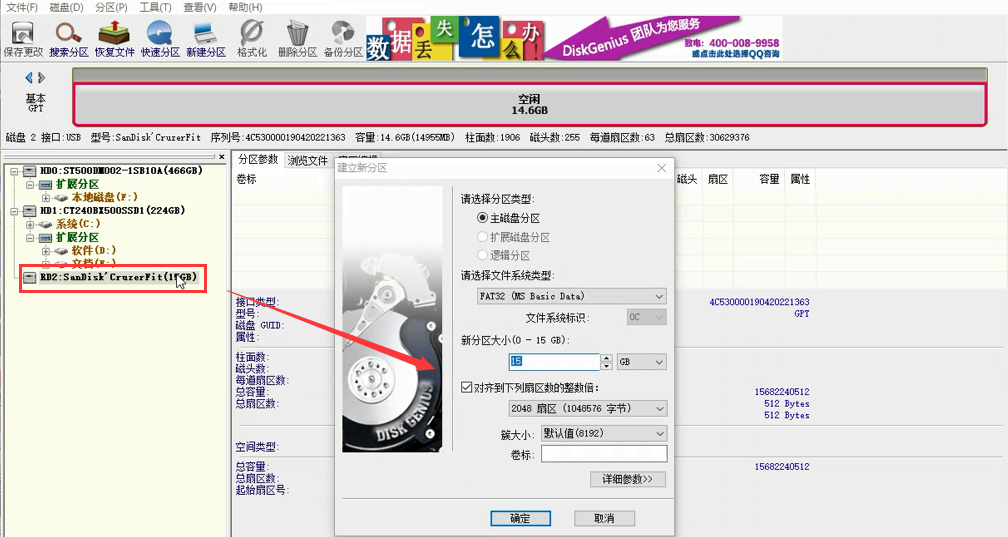
Task: Click the 详细参数>> button
Action: 627,479
